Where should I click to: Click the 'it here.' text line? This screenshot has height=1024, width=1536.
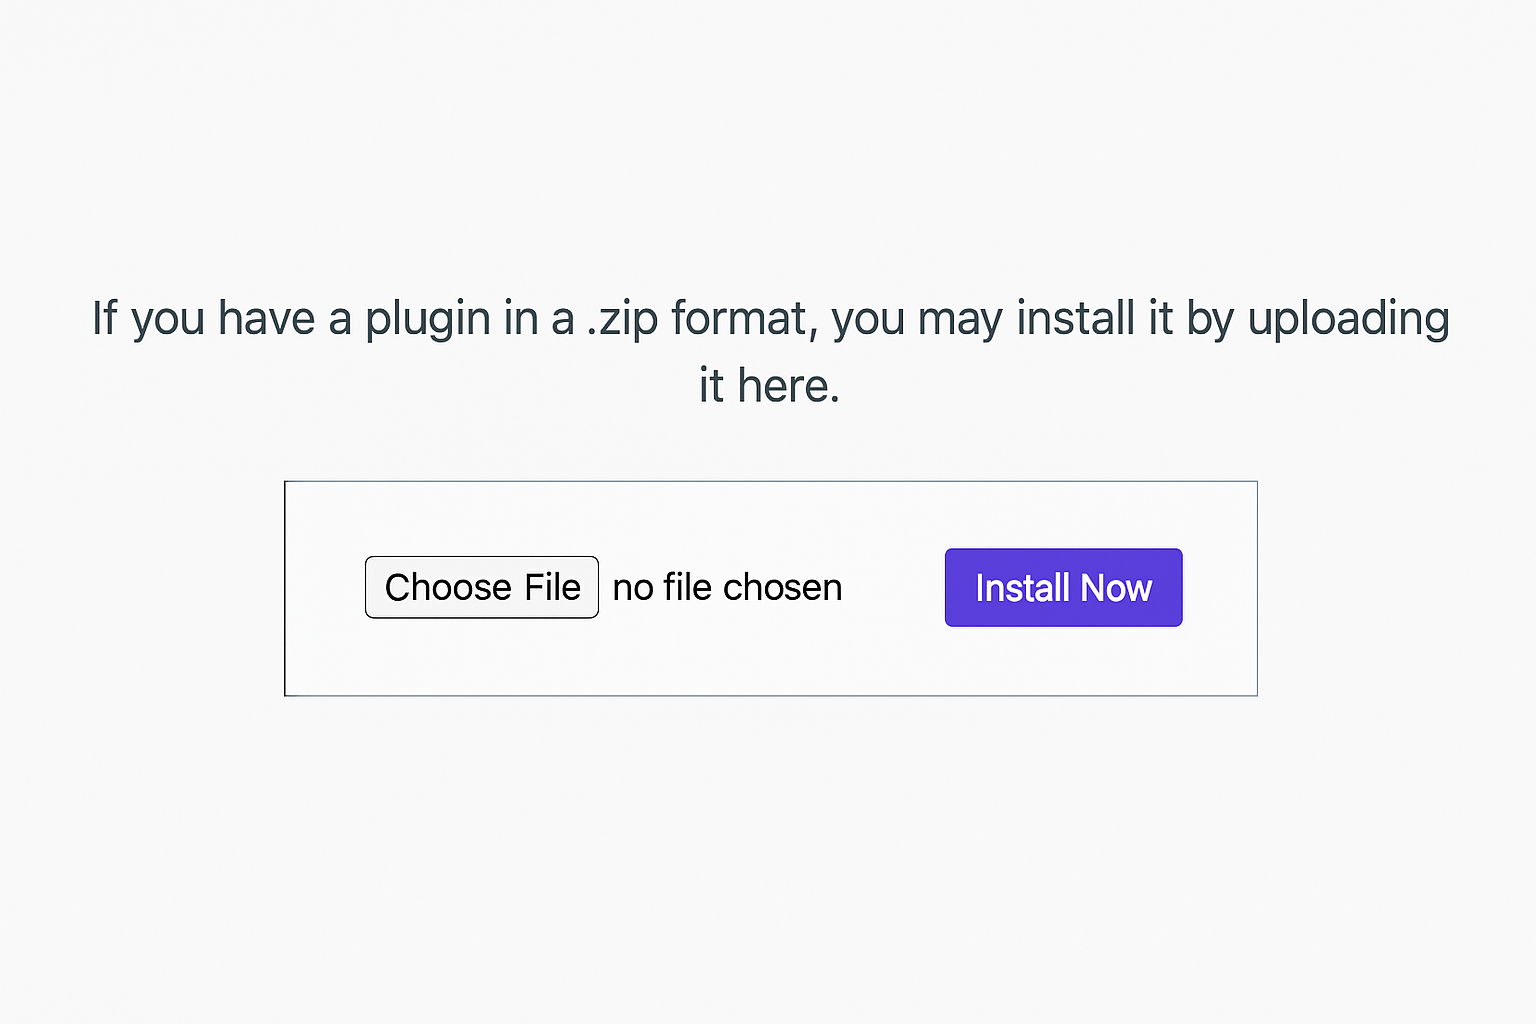coord(769,386)
